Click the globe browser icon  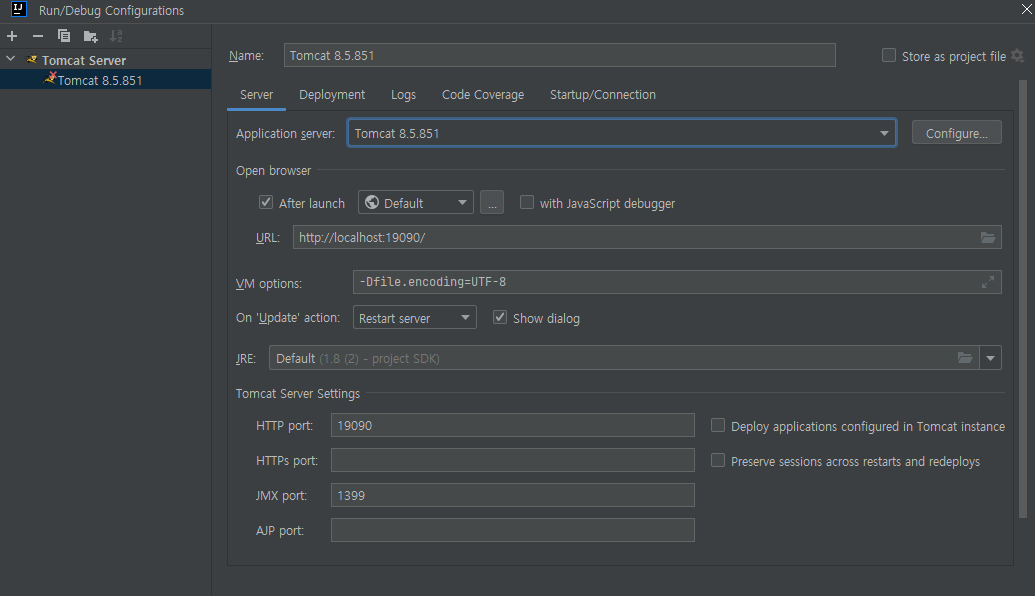[372, 203]
